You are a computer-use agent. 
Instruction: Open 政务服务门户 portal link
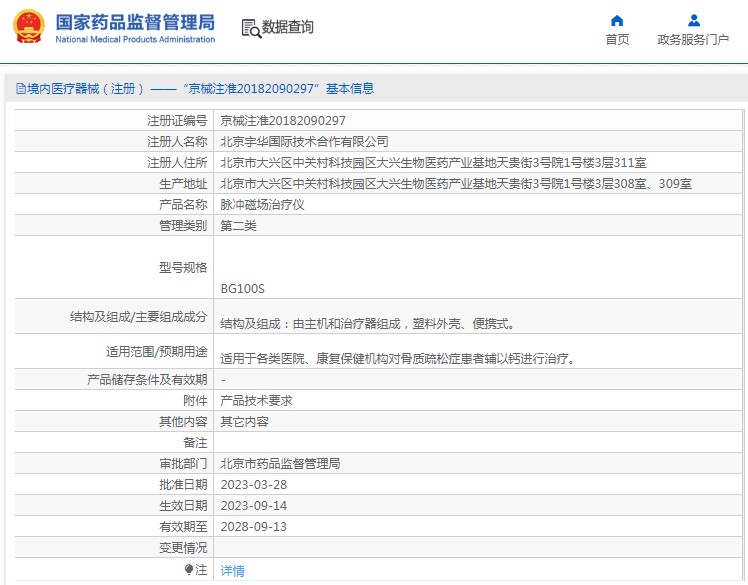[x=693, y=40]
